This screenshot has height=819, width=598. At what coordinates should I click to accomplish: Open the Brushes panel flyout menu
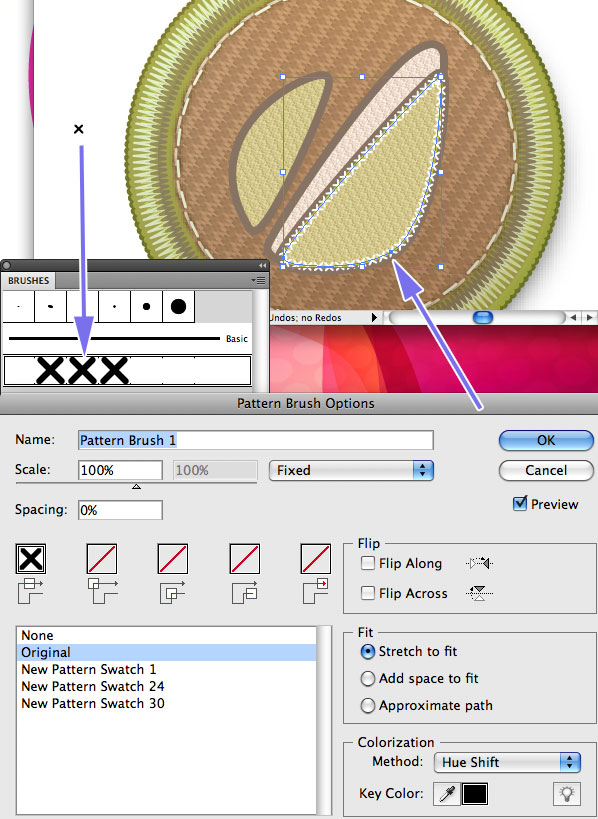coord(259,280)
